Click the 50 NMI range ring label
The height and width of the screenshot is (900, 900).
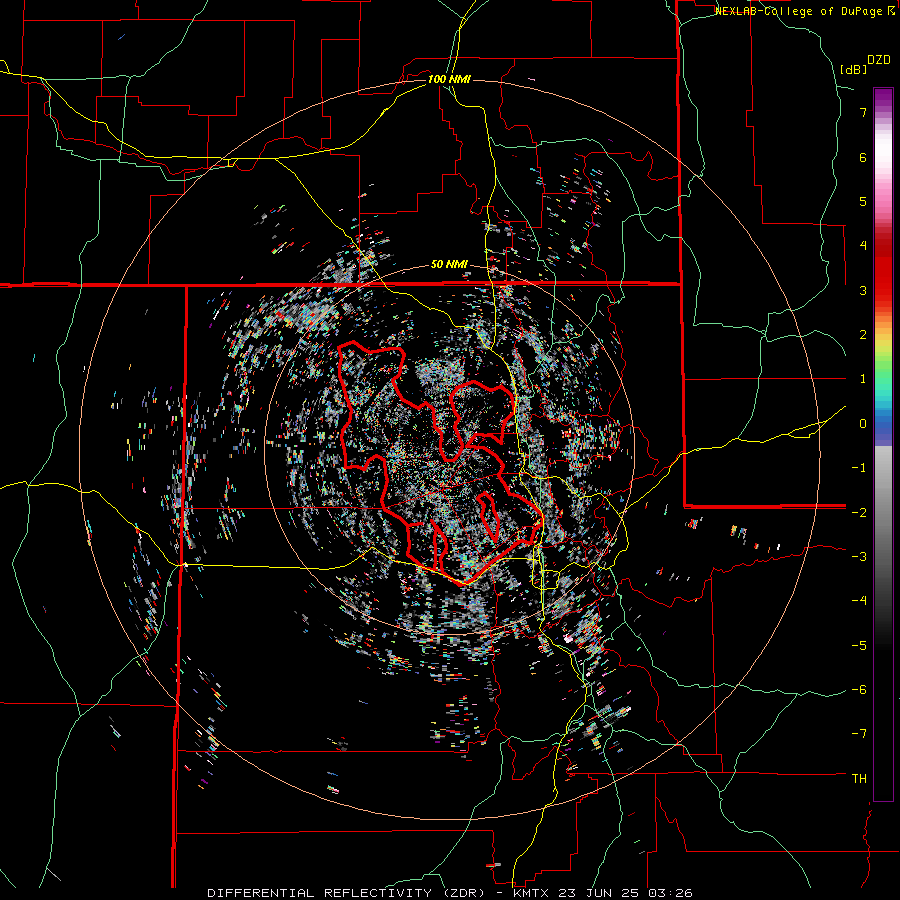[x=449, y=265]
